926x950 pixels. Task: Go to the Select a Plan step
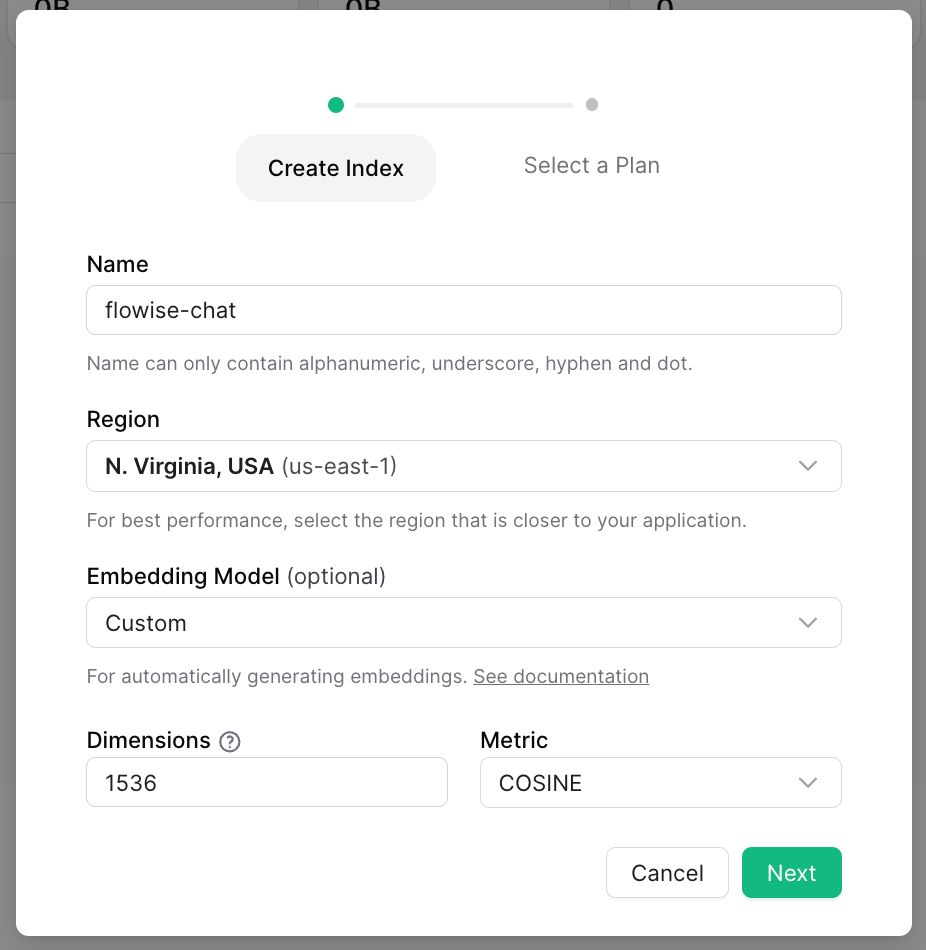point(592,166)
